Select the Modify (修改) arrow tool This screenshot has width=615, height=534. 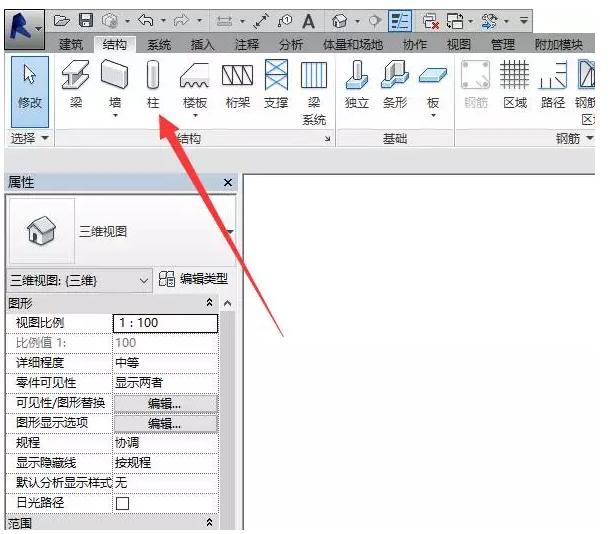(30, 91)
